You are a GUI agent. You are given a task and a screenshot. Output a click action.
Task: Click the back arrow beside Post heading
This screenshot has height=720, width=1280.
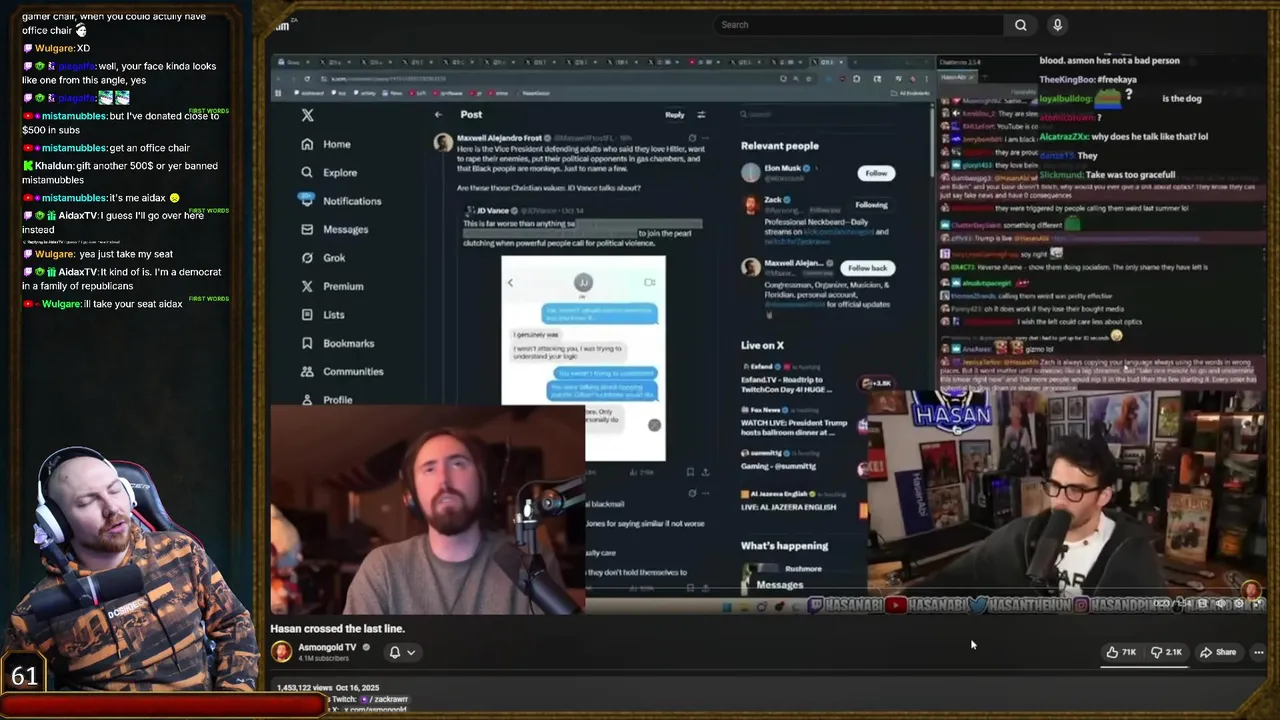coord(438,115)
